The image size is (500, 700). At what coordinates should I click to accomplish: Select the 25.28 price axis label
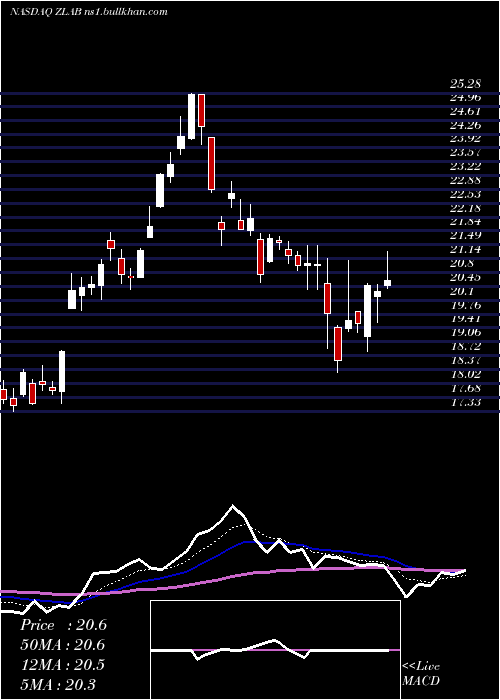point(464,83)
